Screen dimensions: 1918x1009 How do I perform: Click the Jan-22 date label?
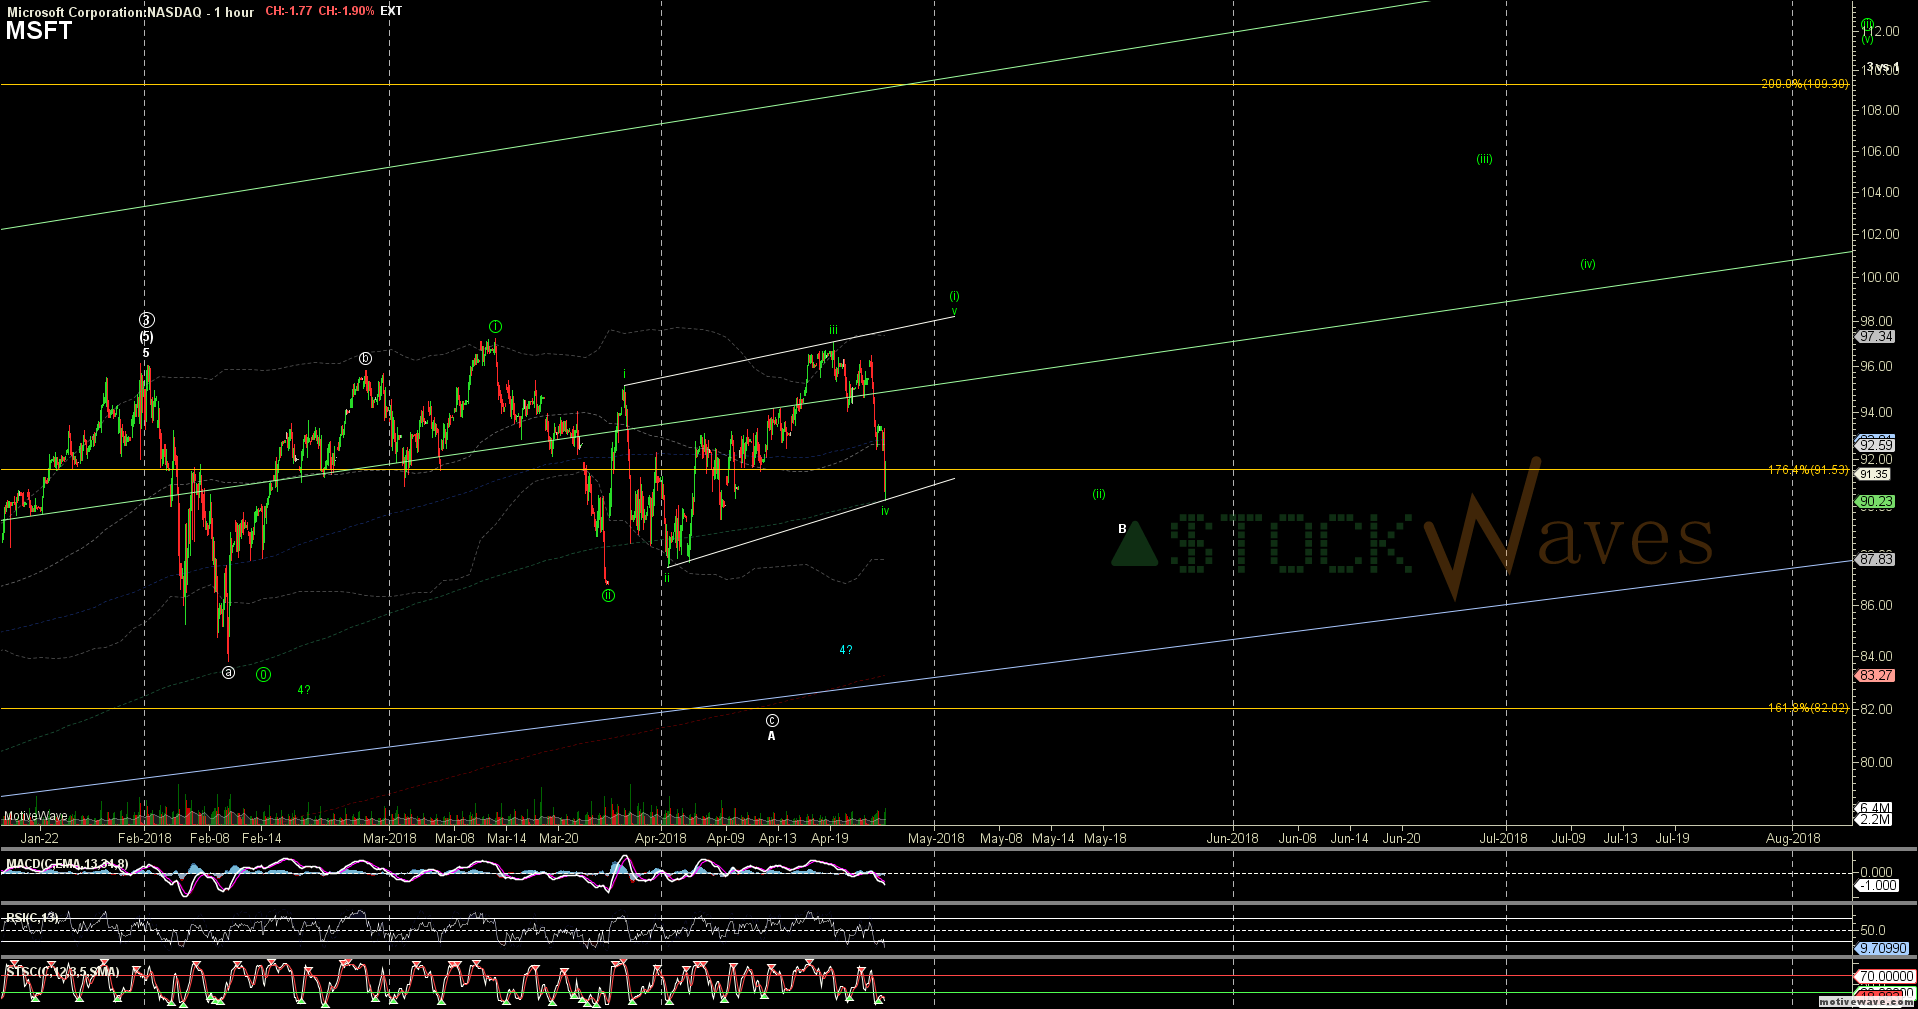click(40, 838)
